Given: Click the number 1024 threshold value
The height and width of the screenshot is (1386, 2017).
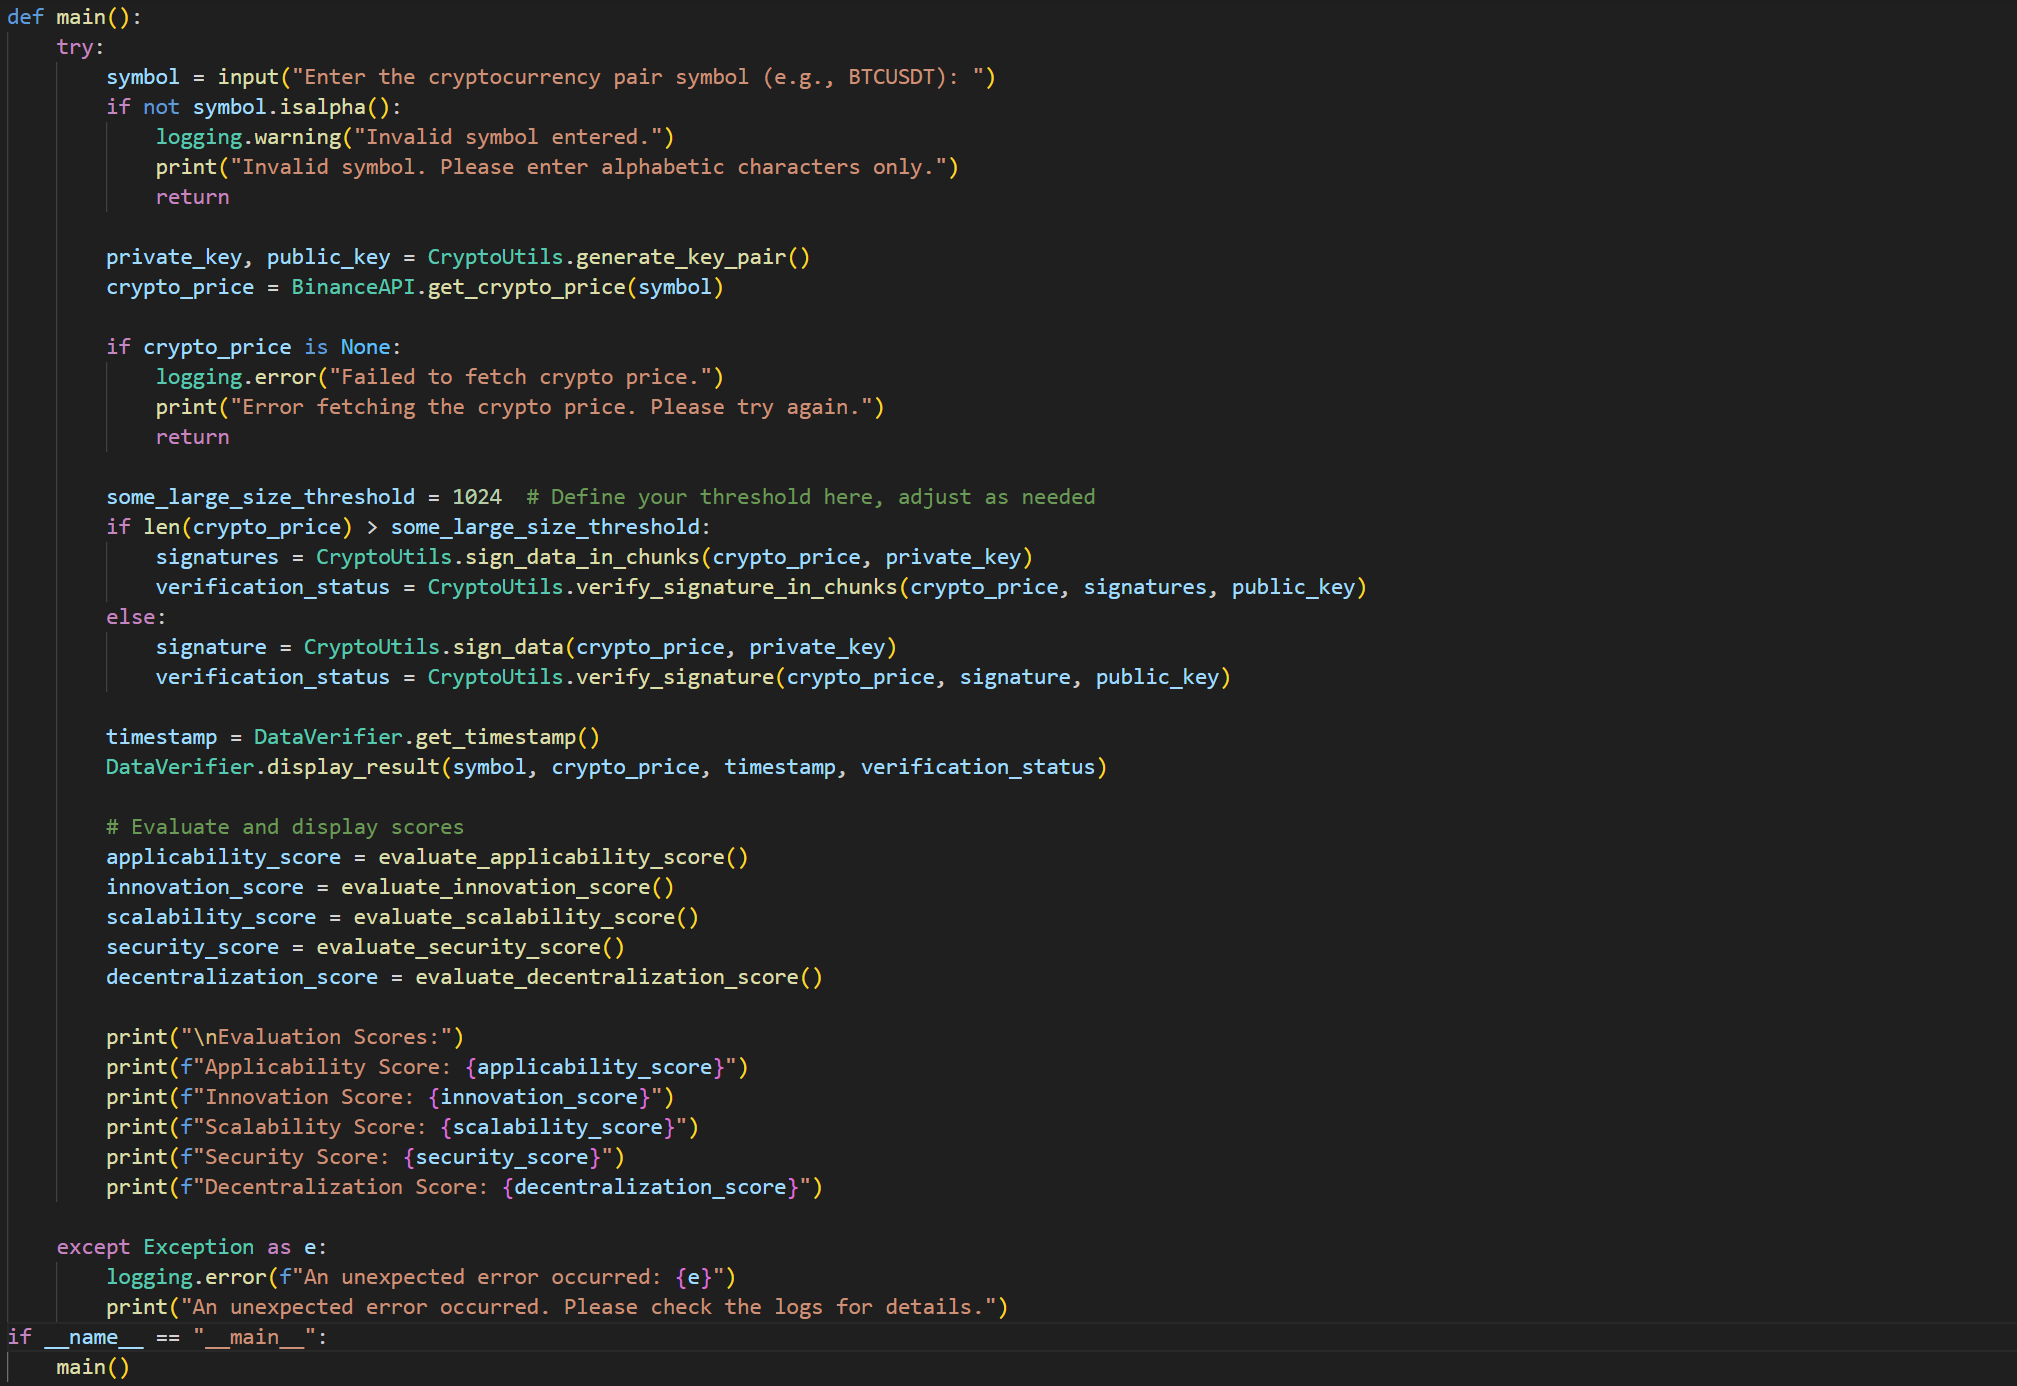Looking at the screenshot, I should (476, 497).
